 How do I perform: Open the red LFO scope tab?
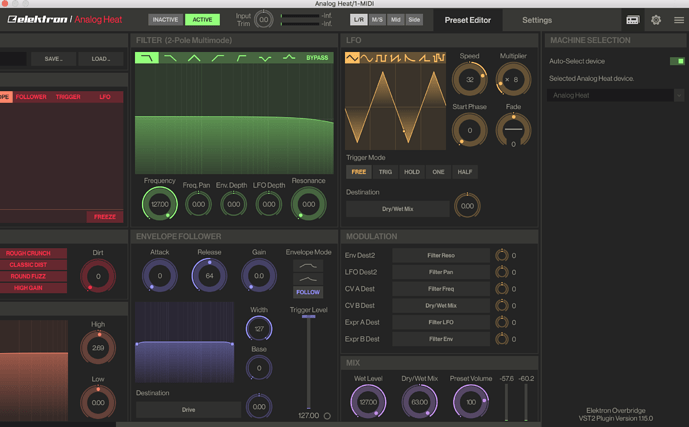(x=105, y=97)
